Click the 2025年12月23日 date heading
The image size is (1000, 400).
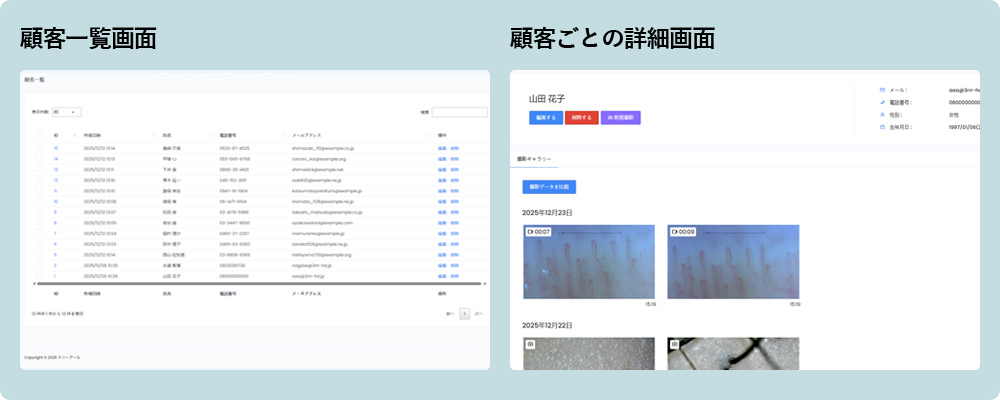(x=547, y=212)
